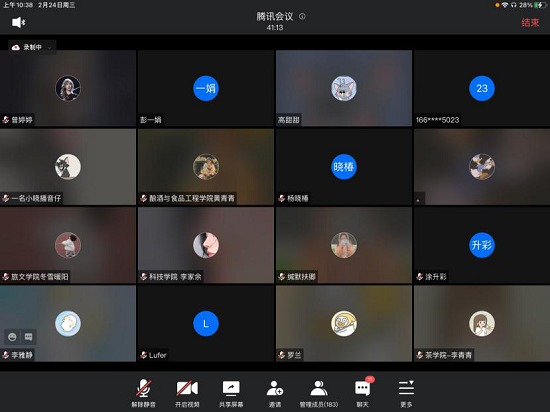The height and width of the screenshot is (412, 550).
Task: Select 高甜甜's Tom cat avatar
Action: (344, 88)
